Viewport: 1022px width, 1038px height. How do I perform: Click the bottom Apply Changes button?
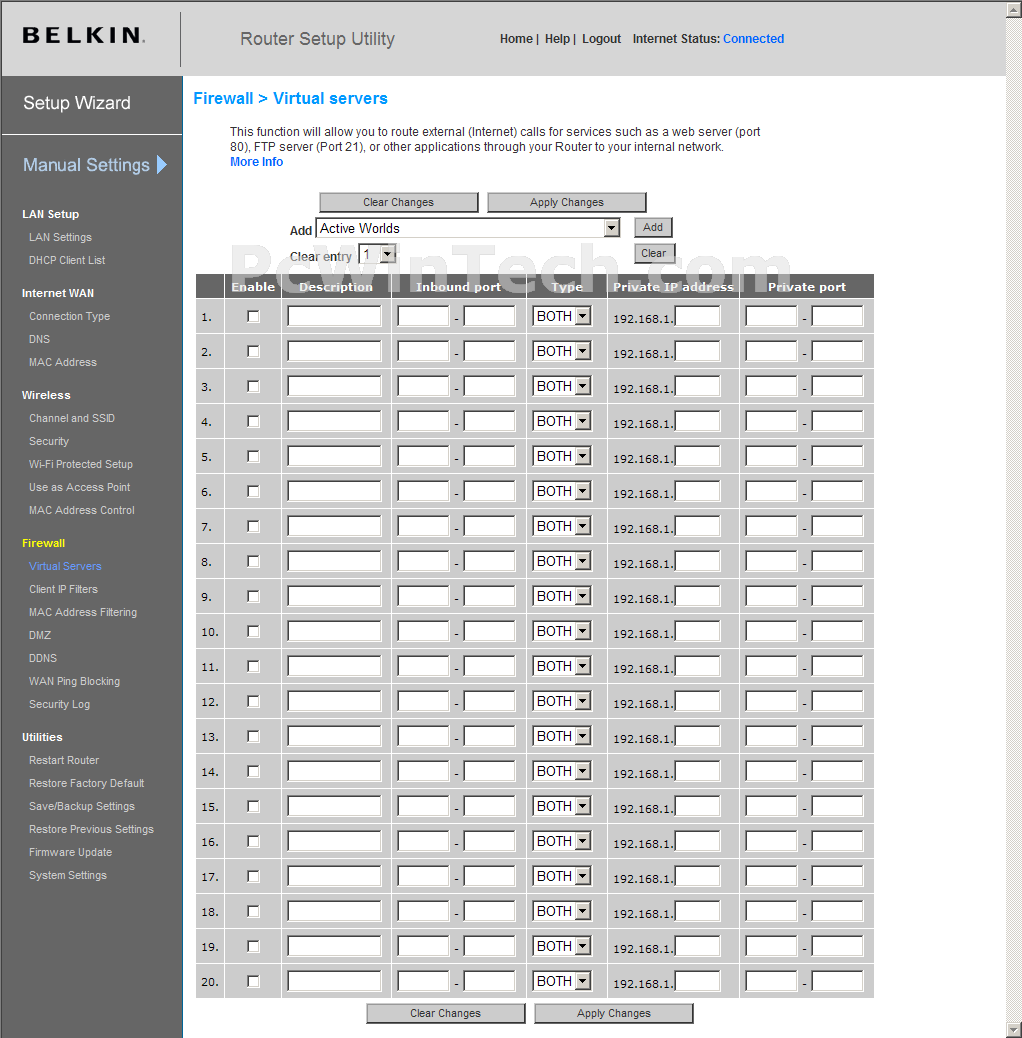point(614,1014)
